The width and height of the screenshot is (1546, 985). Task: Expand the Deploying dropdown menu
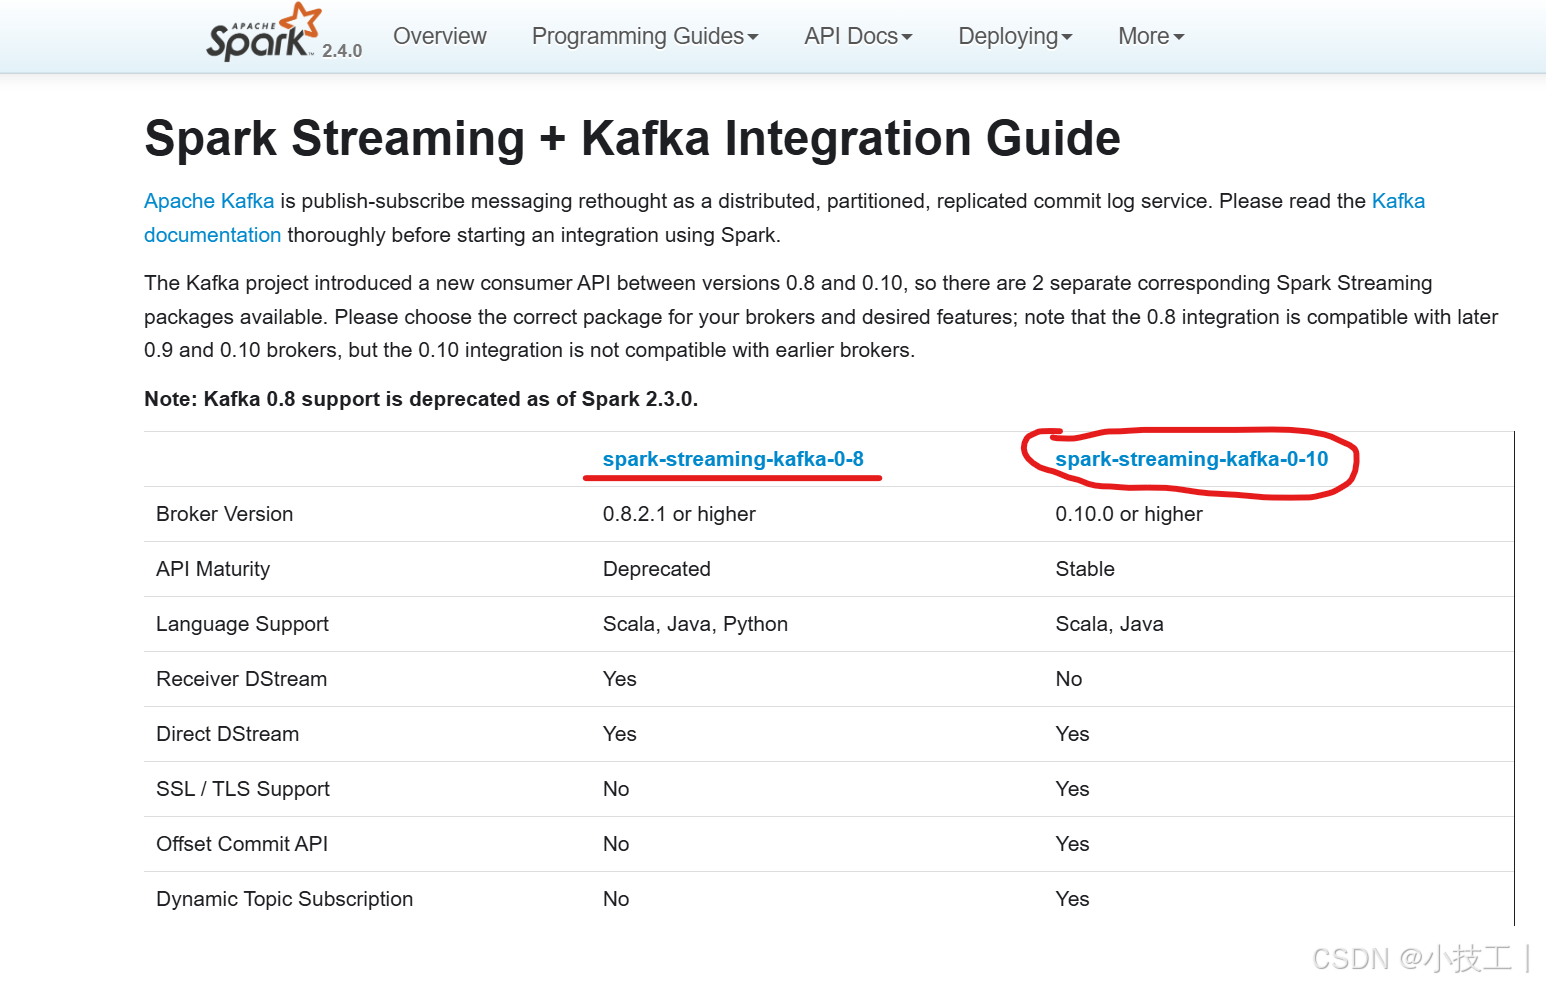tap(1015, 36)
